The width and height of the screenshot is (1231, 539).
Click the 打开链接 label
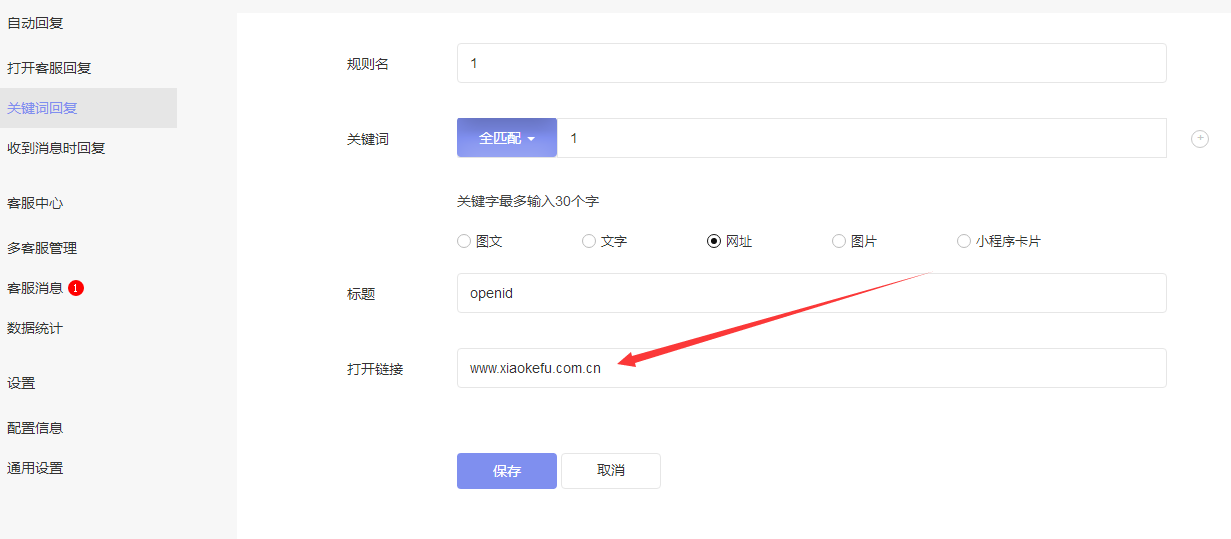point(375,369)
